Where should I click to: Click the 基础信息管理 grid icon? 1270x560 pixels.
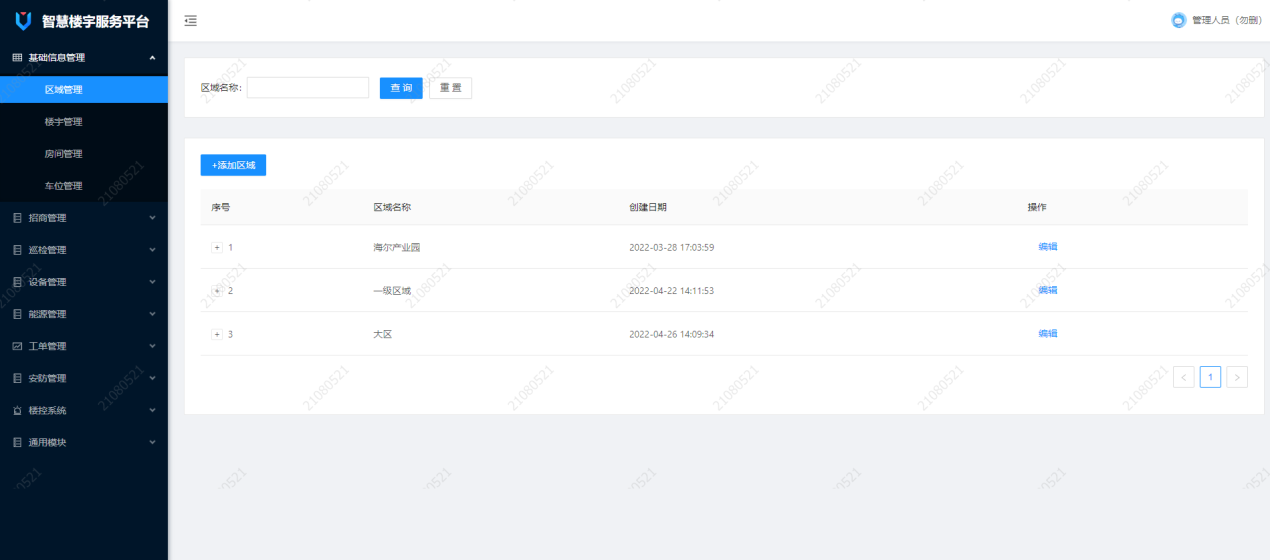[x=17, y=58]
